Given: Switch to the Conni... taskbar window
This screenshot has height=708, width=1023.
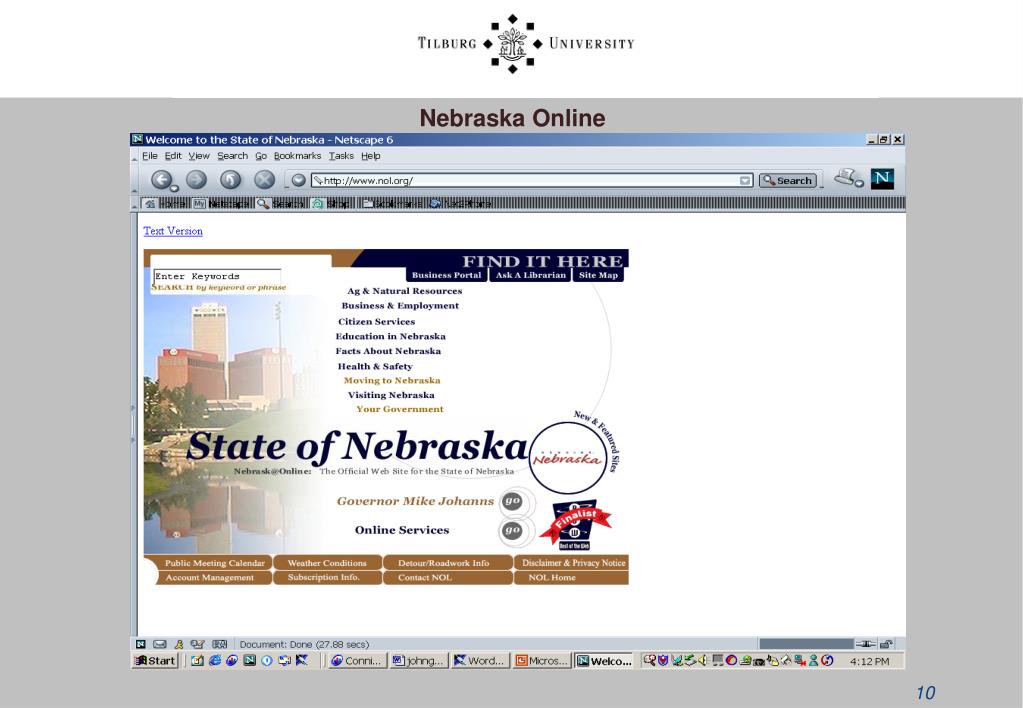Looking at the screenshot, I should tap(357, 660).
